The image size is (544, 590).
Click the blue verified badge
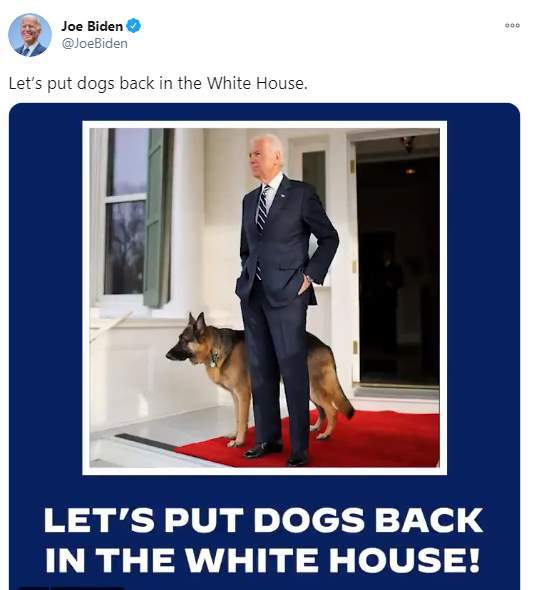(x=133, y=26)
